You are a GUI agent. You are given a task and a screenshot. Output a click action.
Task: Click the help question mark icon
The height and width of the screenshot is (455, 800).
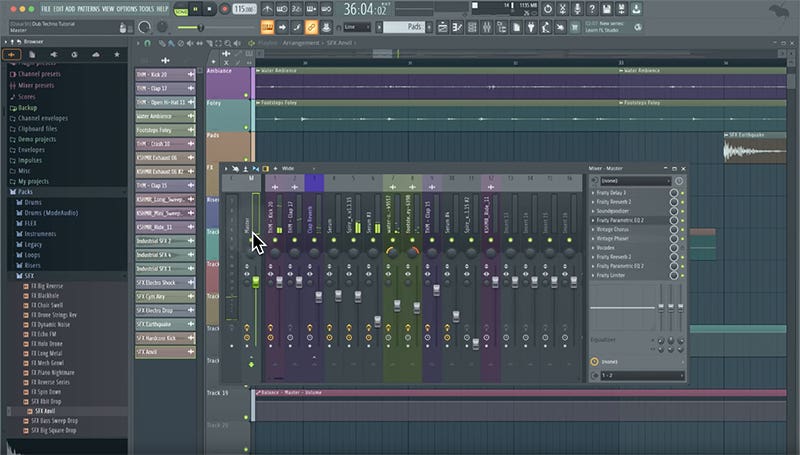[x=592, y=9]
